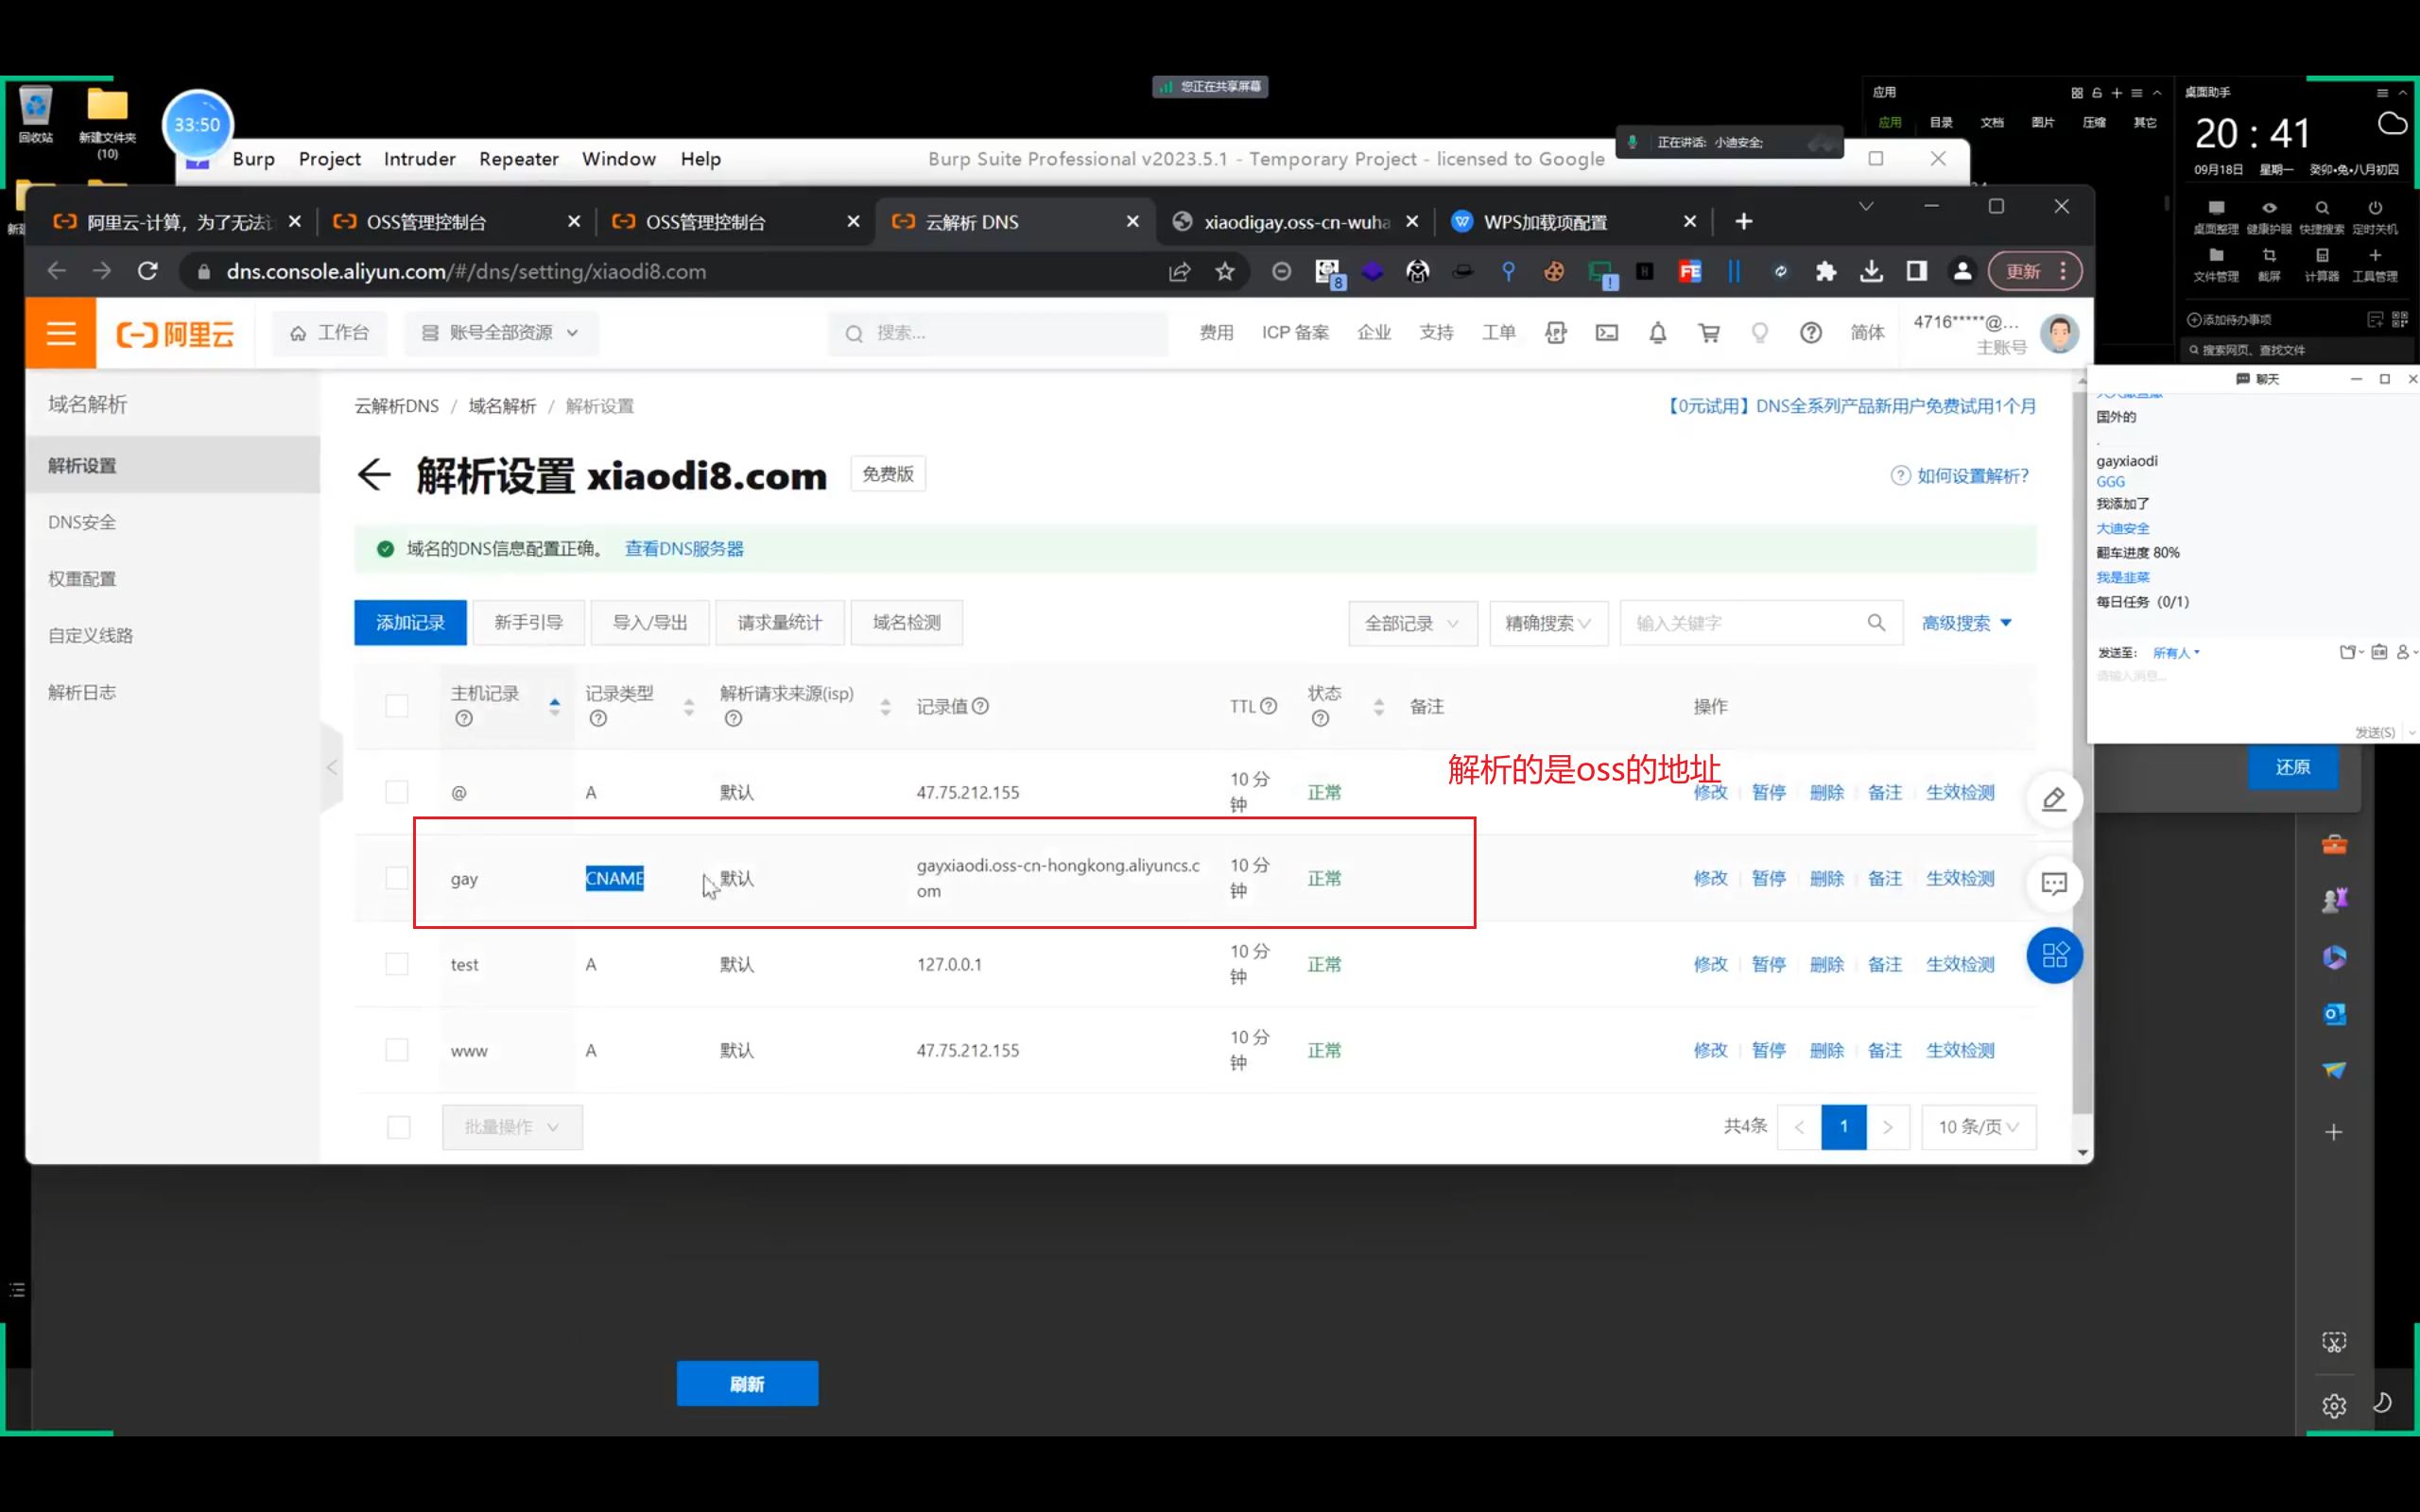Click the search magnifier in the keyword box
The height and width of the screenshot is (1512, 2420).
point(1876,623)
